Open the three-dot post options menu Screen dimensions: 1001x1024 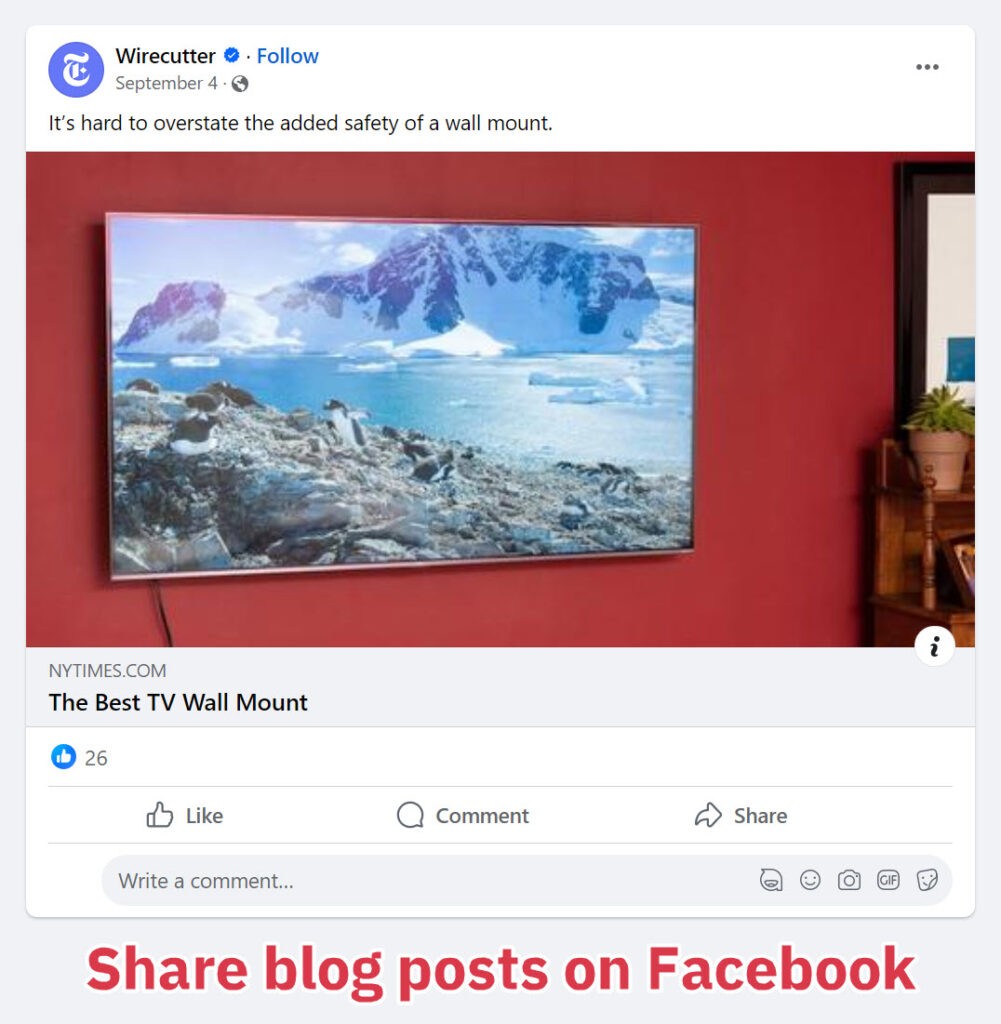click(927, 67)
